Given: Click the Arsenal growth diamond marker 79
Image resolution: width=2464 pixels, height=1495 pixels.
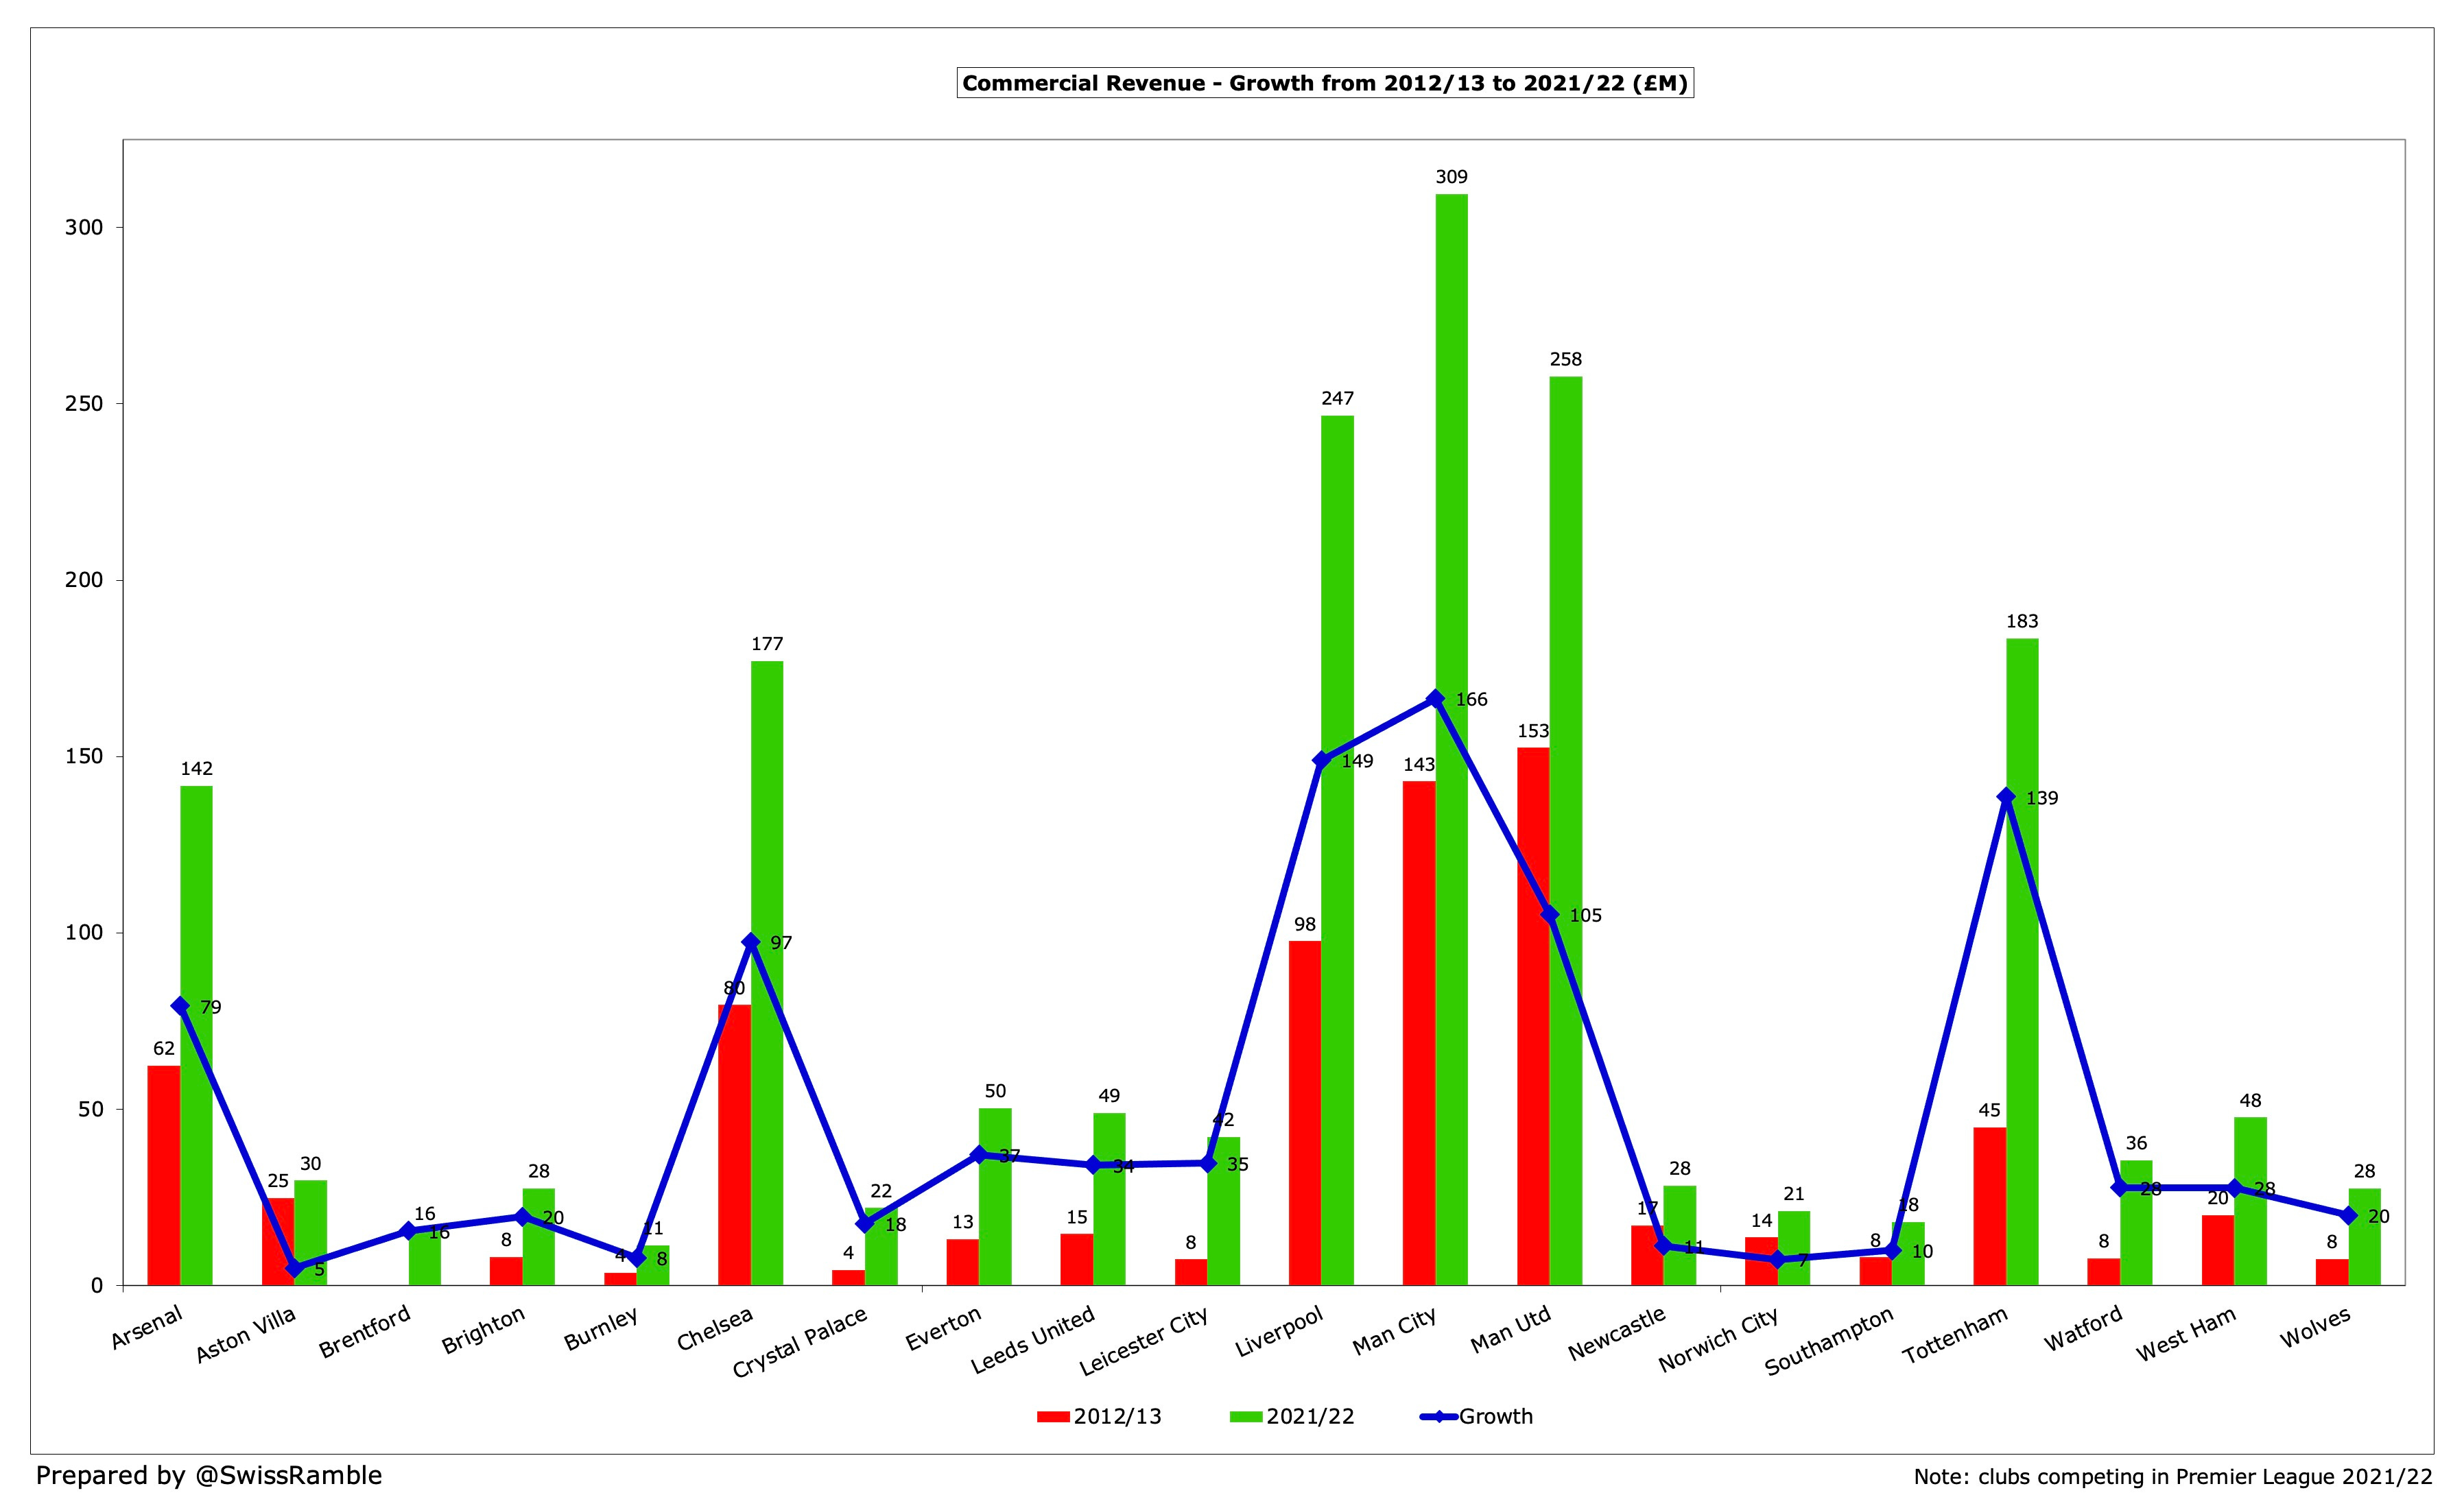Looking at the screenshot, I should [180, 1006].
